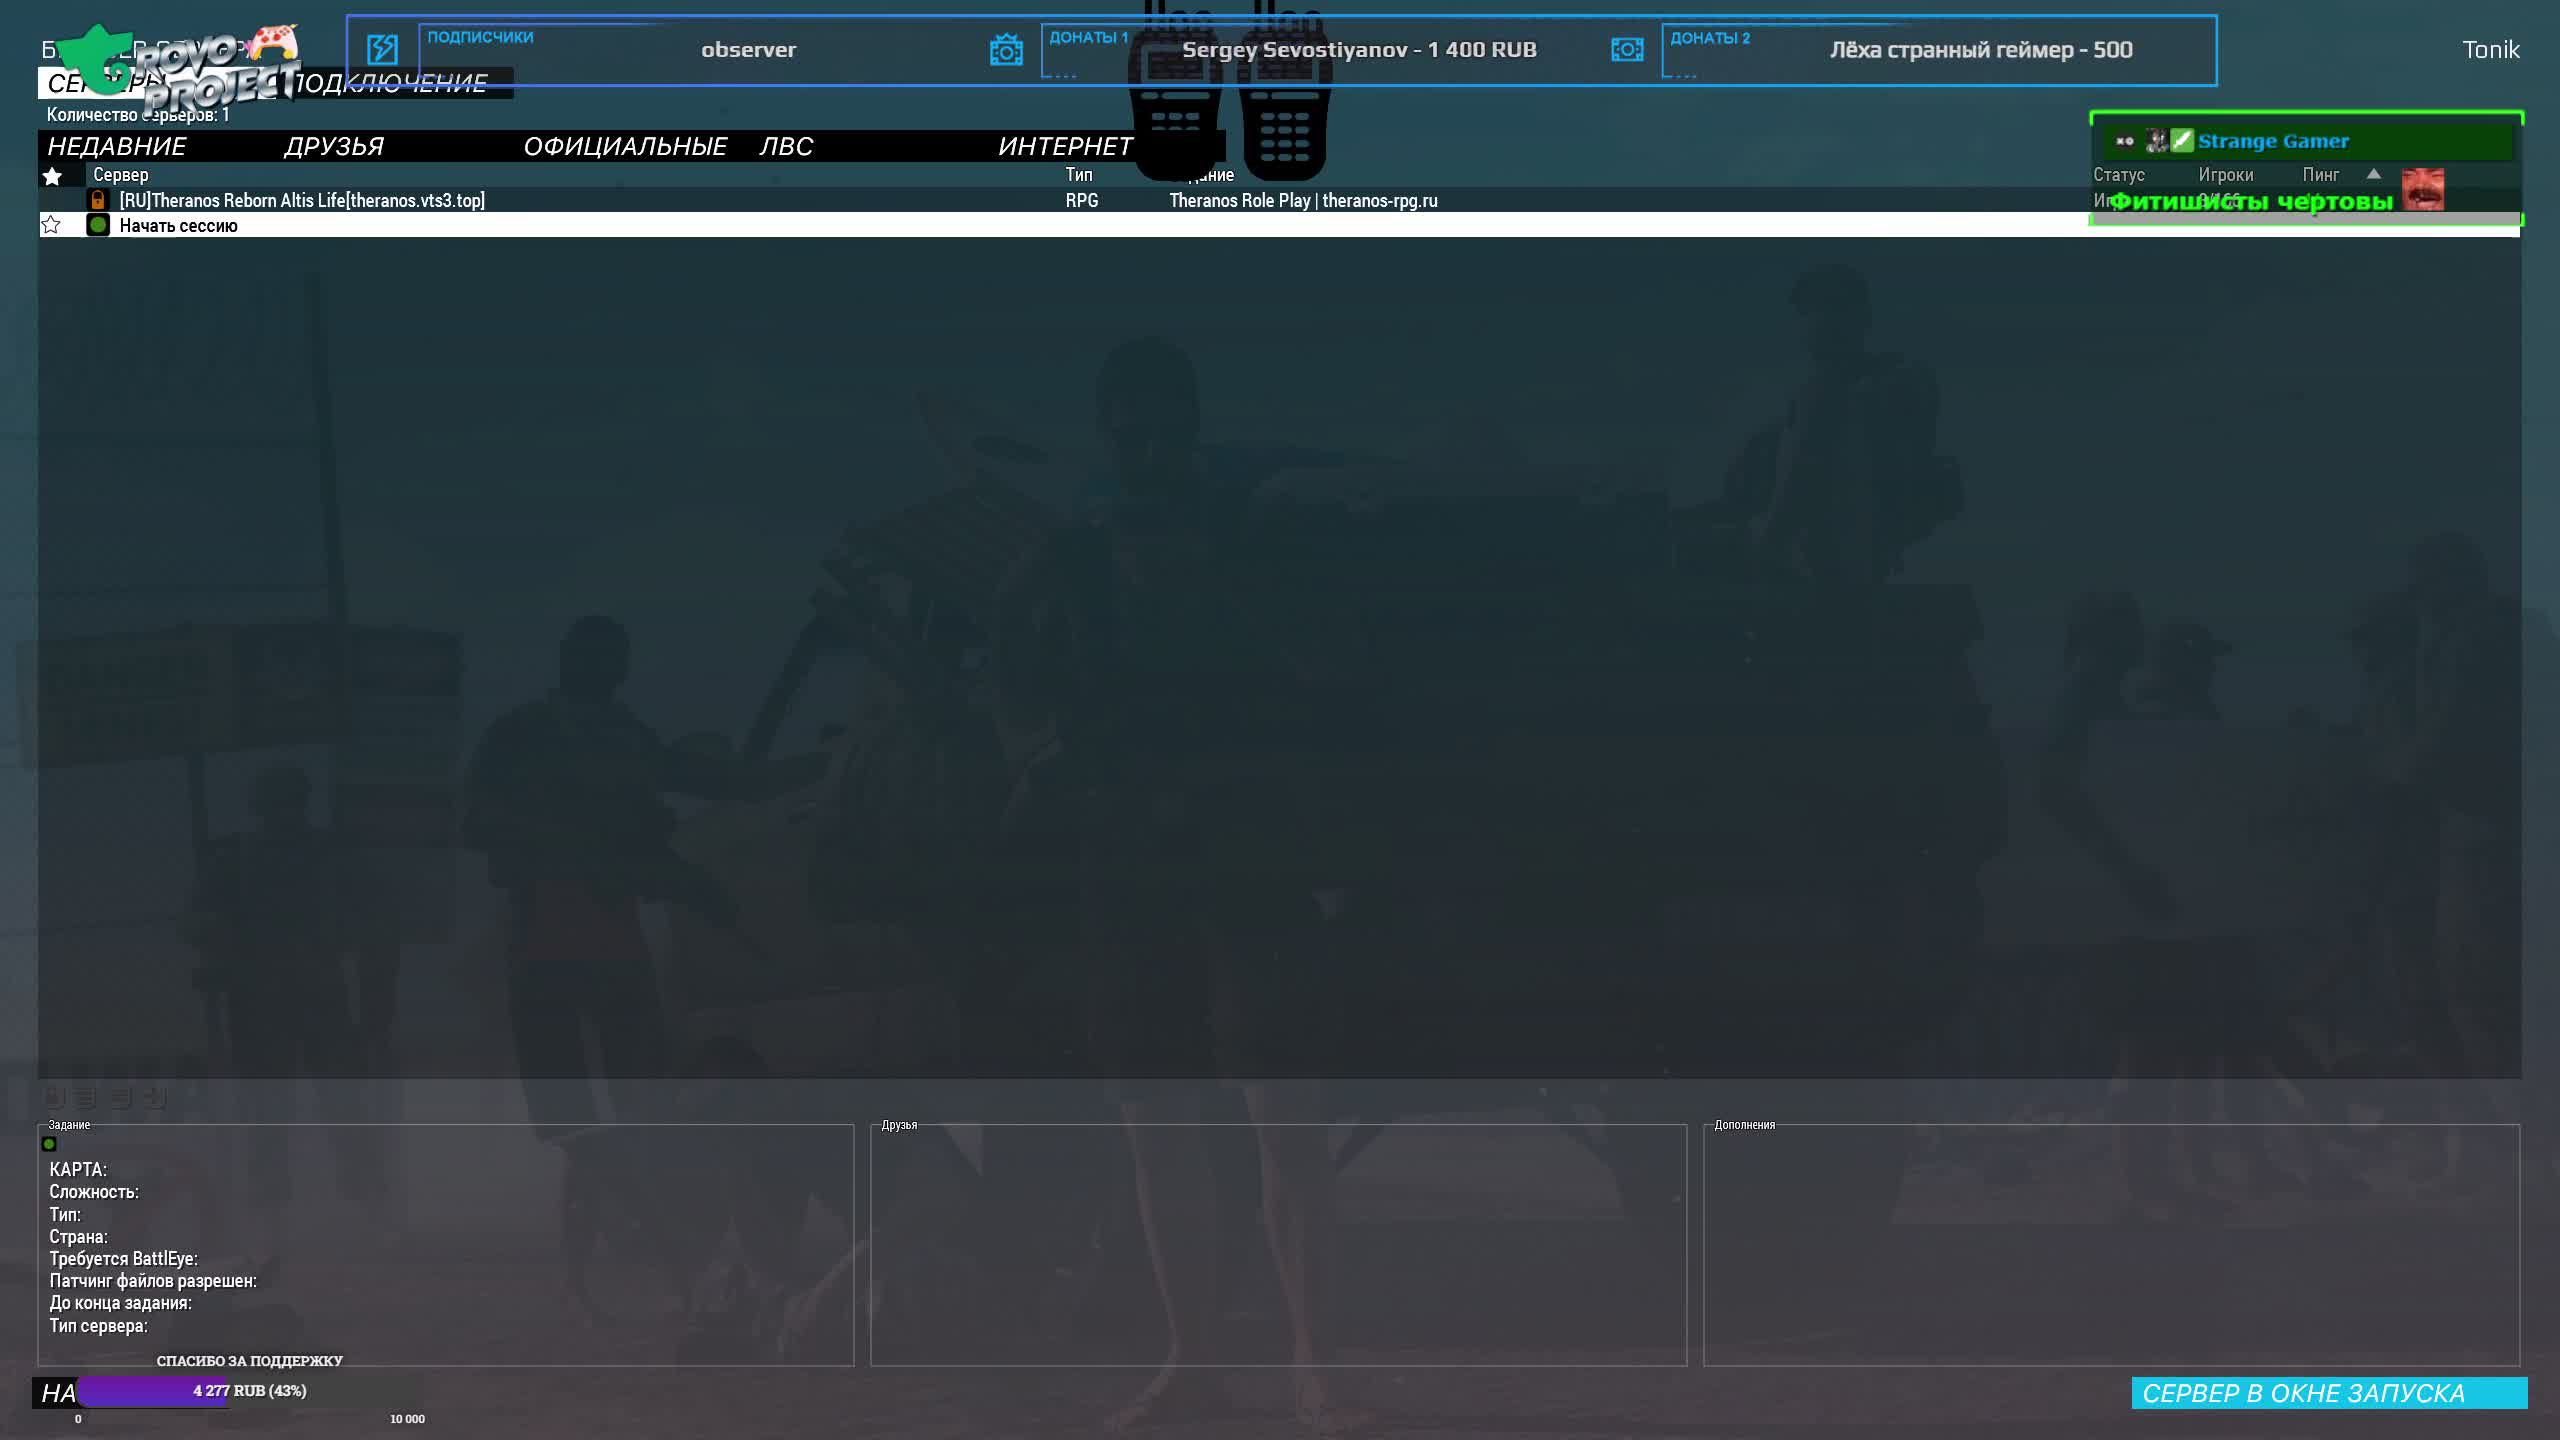The width and height of the screenshot is (2560, 1440).
Task: Click the first donation money icon
Action: pyautogui.click(x=1006, y=50)
